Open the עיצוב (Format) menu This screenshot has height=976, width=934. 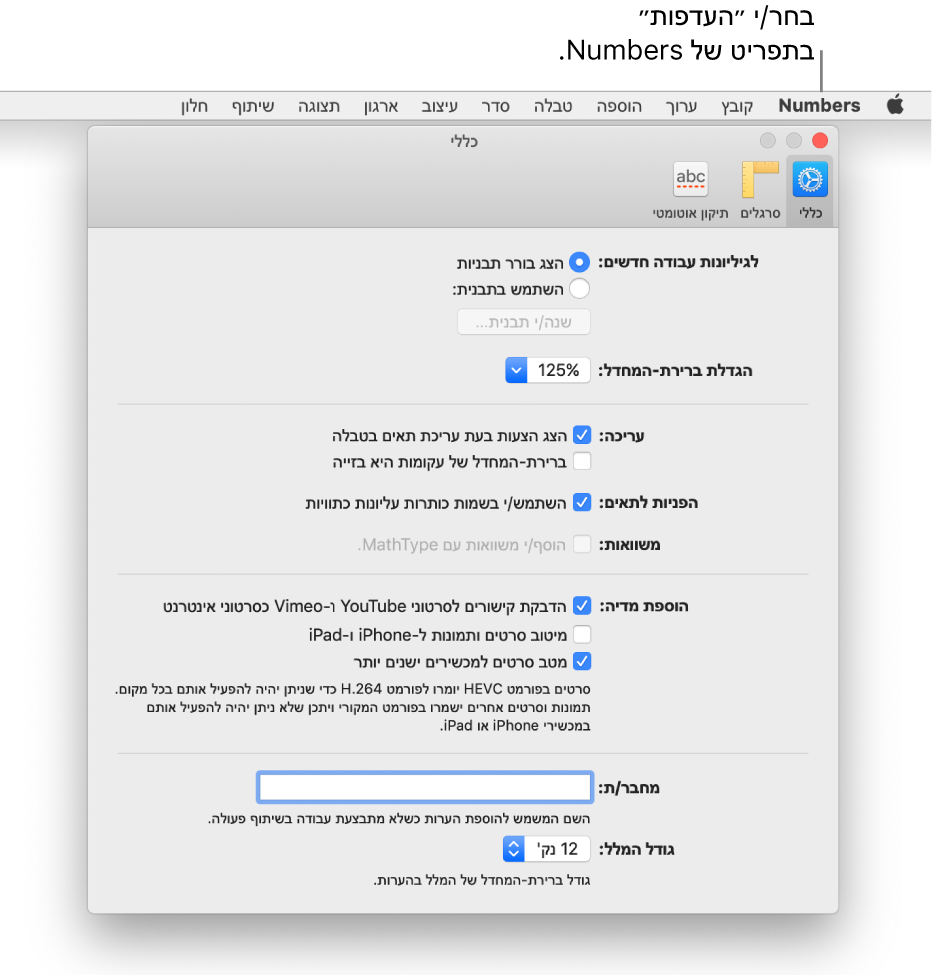click(x=439, y=106)
